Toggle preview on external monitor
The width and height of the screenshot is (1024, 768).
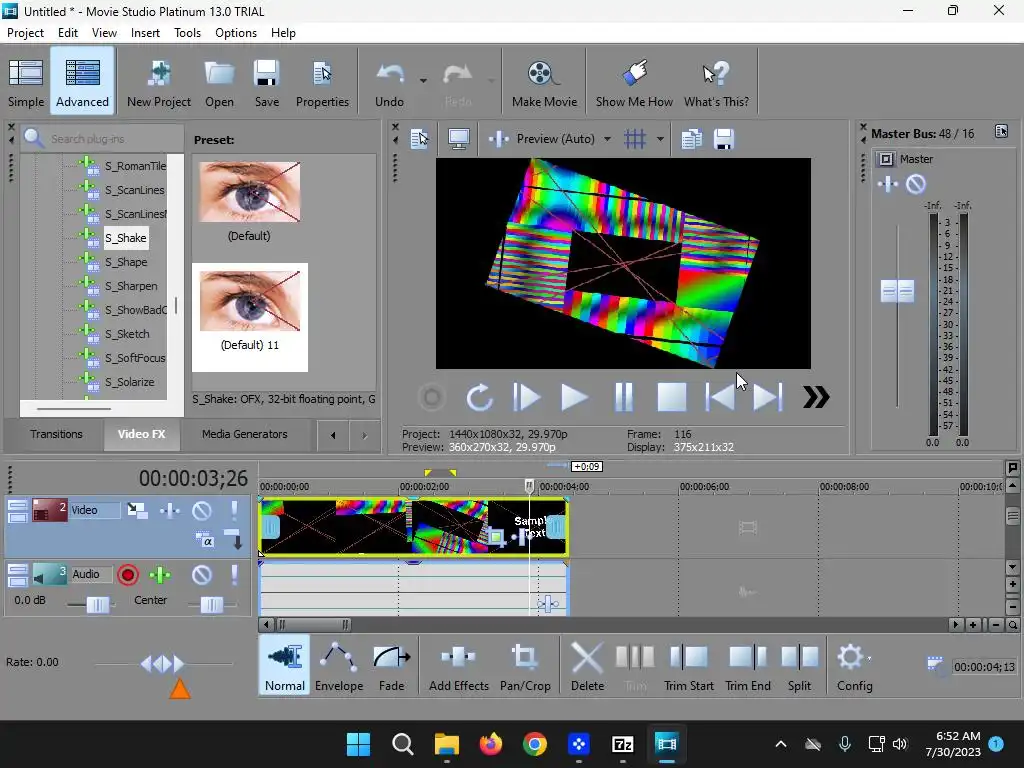(x=458, y=139)
